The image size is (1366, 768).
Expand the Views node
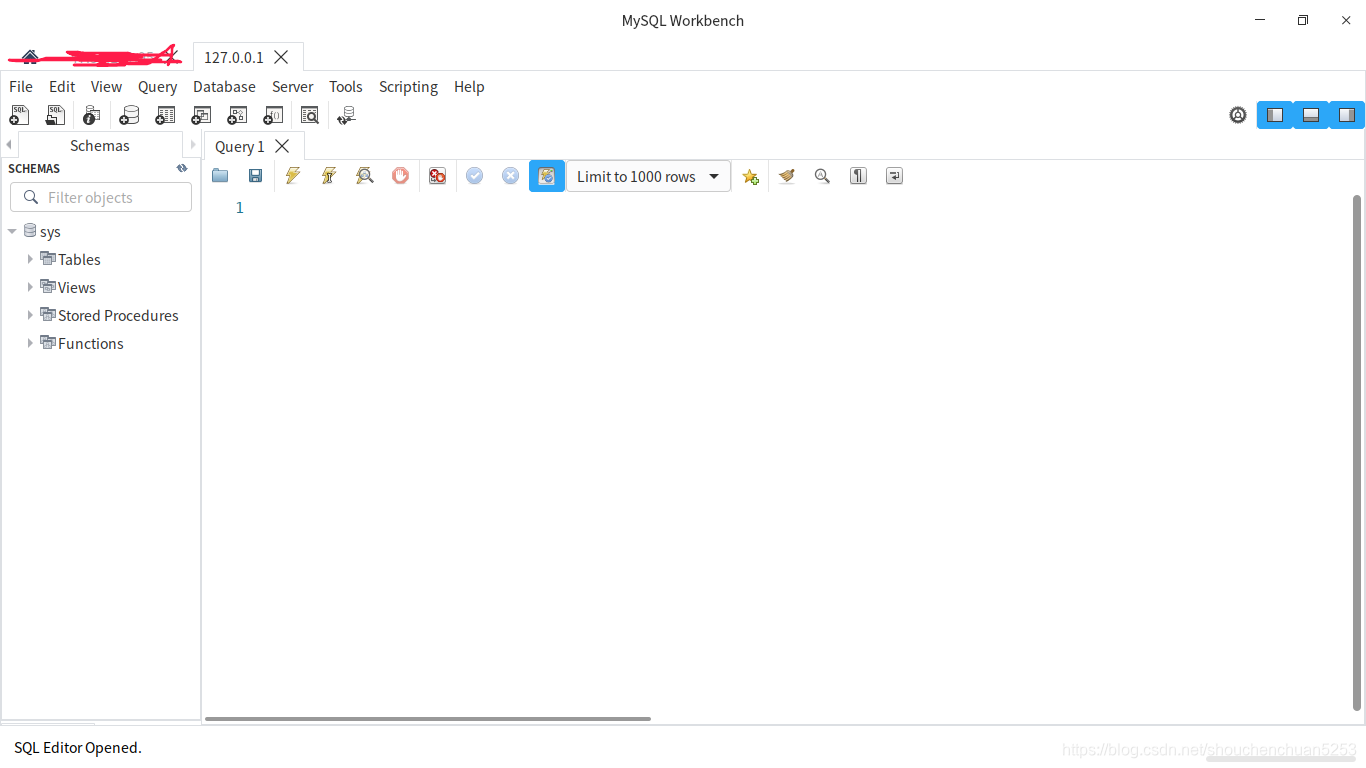pos(30,287)
